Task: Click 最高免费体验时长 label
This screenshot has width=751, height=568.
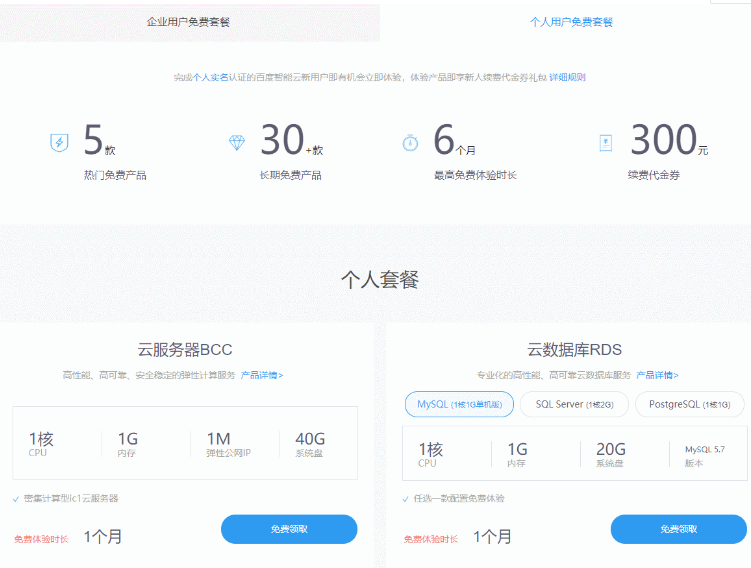Action: tap(475, 175)
